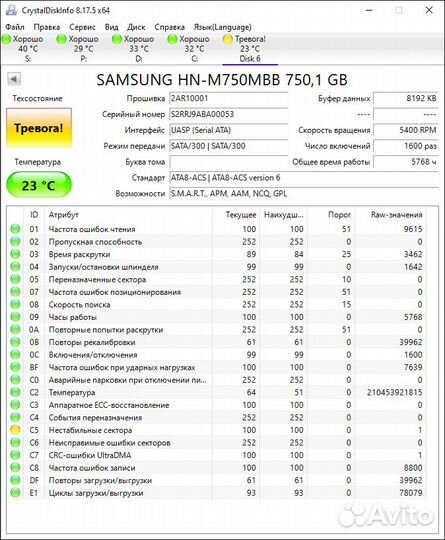Click the yellow Тревога! health status button

coord(39,128)
